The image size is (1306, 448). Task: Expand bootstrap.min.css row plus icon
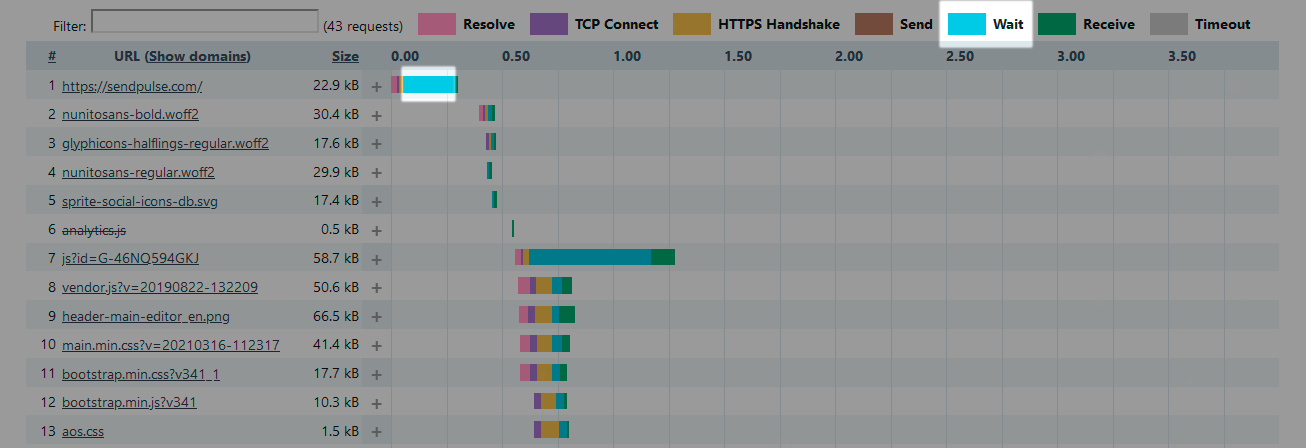pos(377,374)
